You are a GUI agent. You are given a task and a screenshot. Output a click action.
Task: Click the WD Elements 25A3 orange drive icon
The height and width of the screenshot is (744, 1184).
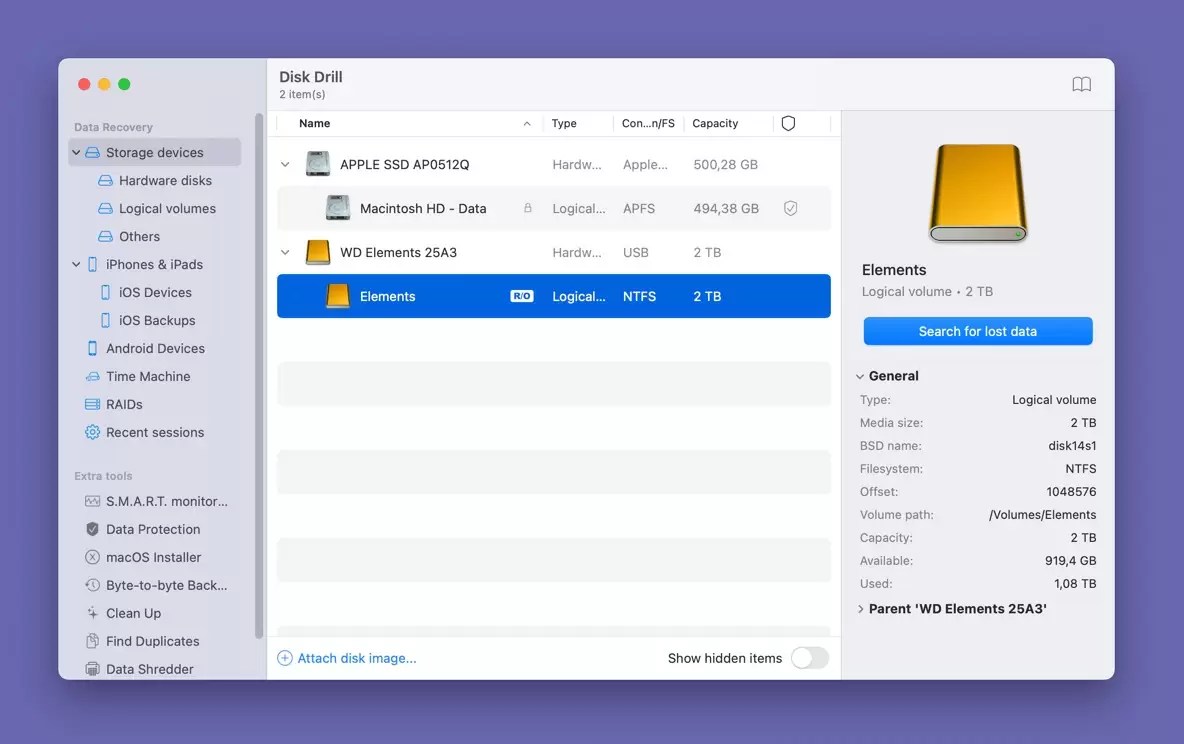coord(318,252)
